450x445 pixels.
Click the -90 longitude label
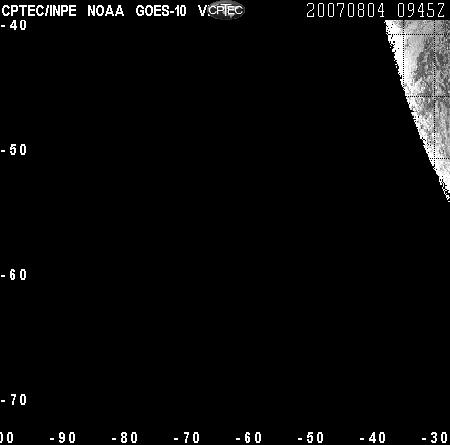point(63,438)
